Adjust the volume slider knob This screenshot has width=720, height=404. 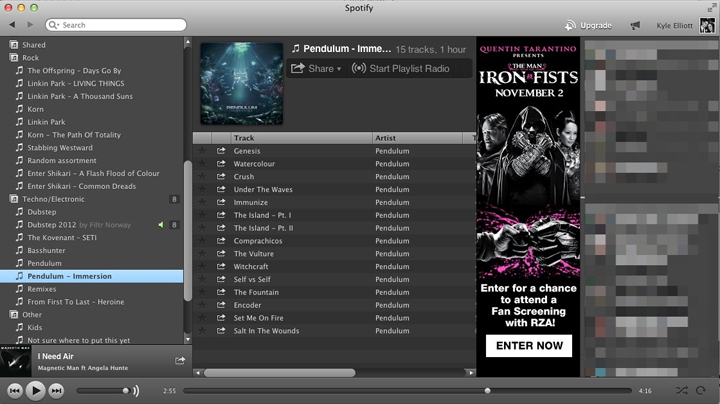click(125, 391)
